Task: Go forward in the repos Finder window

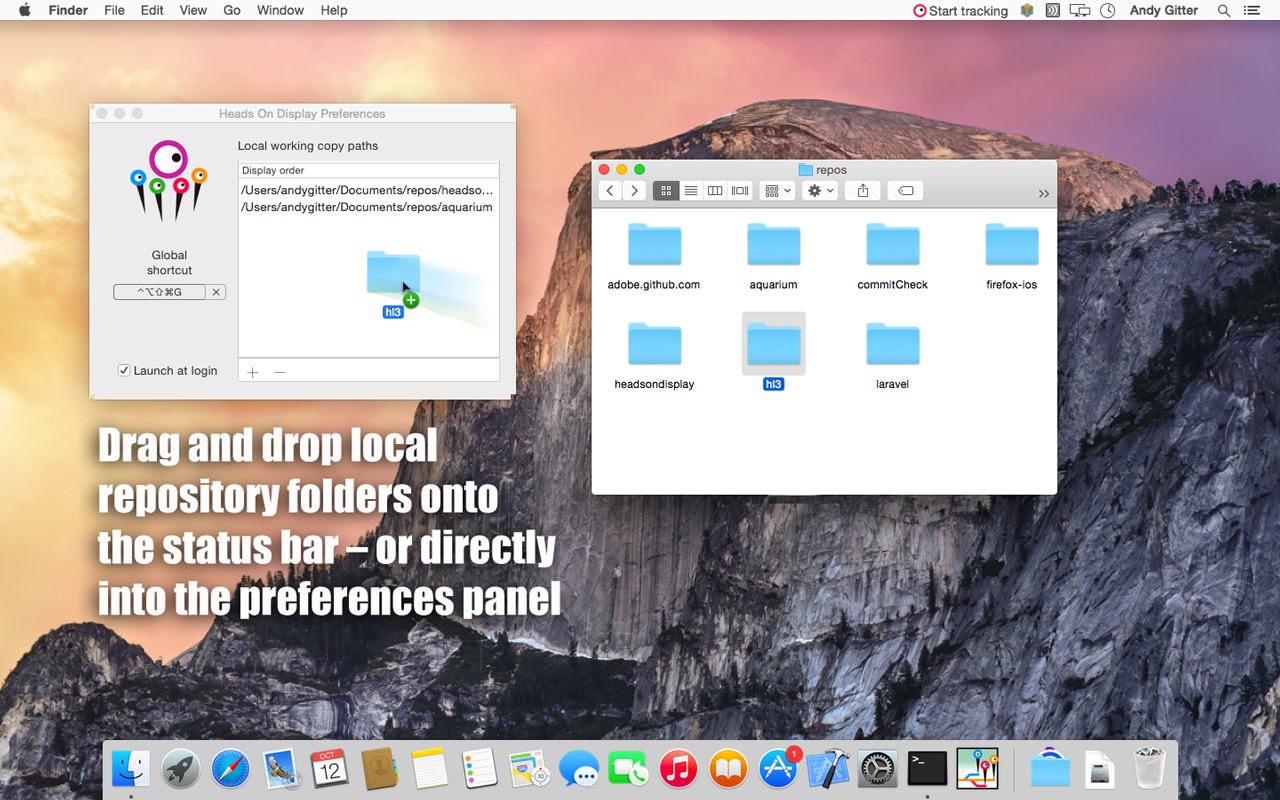Action: (635, 190)
